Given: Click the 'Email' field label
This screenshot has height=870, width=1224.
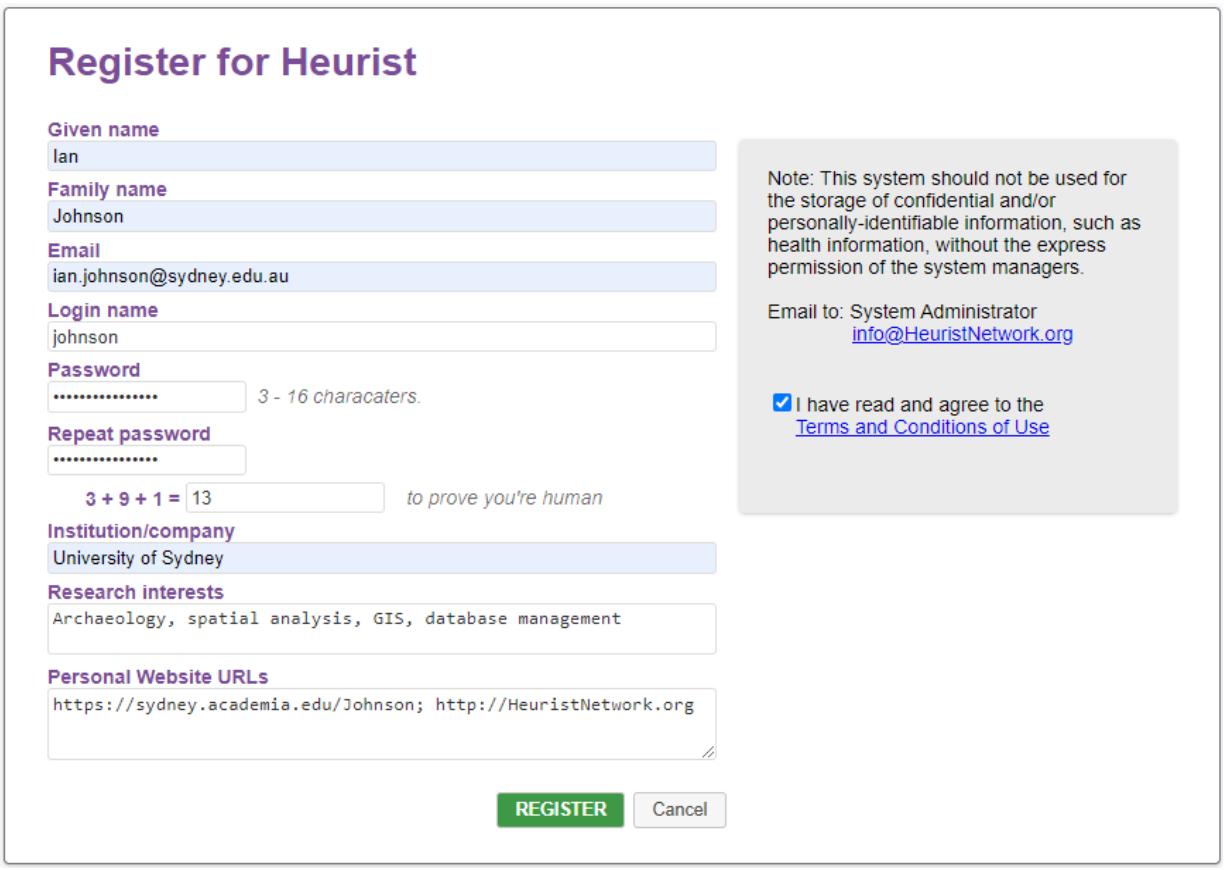Looking at the screenshot, I should 74,251.
